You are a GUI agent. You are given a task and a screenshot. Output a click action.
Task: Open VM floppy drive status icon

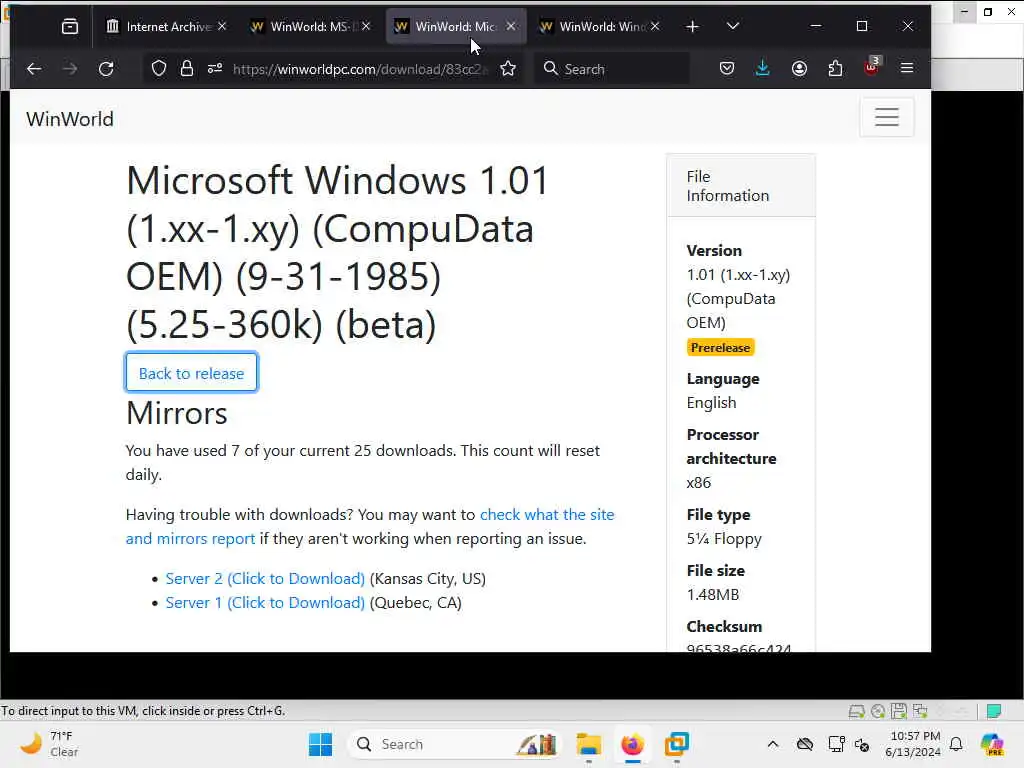pos(899,711)
